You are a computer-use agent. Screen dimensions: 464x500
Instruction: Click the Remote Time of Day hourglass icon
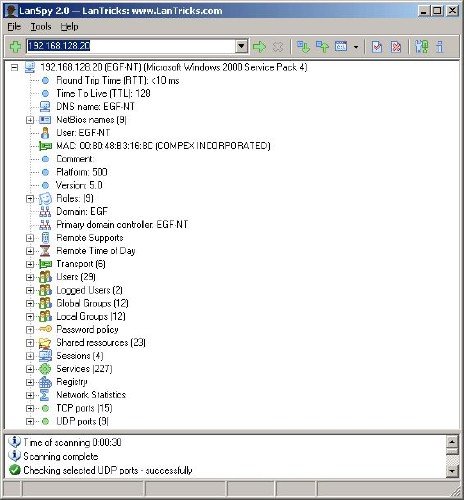click(45, 251)
